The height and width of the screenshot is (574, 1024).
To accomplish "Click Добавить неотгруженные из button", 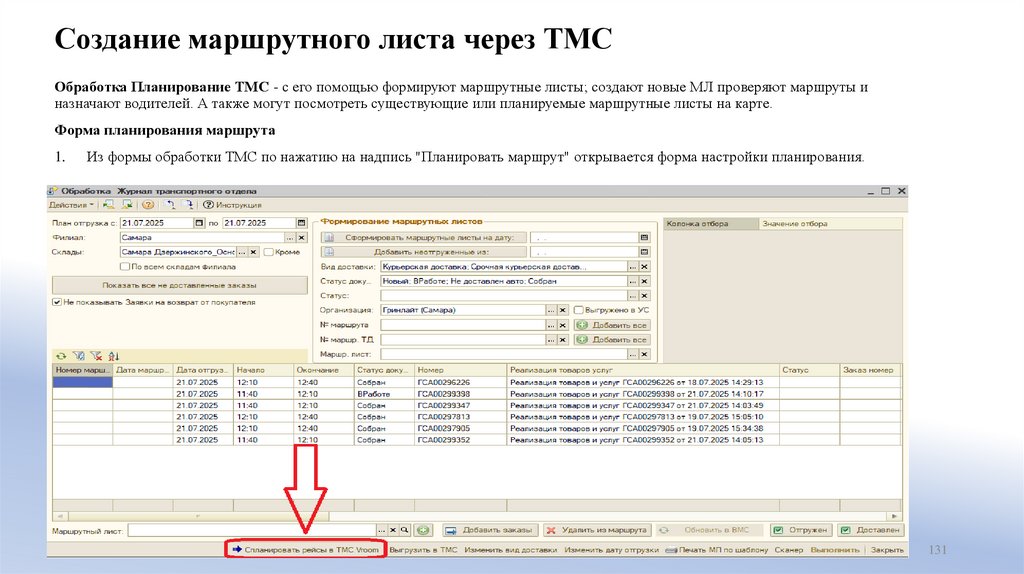I will [424, 252].
